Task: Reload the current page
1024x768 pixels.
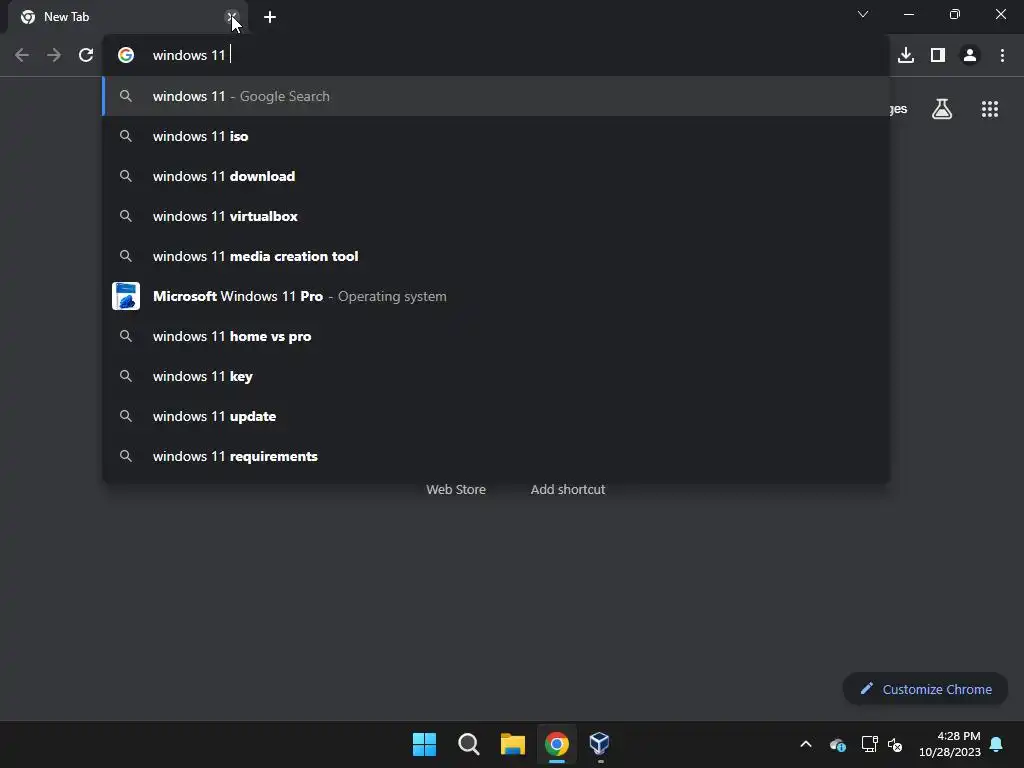Action: 86,55
